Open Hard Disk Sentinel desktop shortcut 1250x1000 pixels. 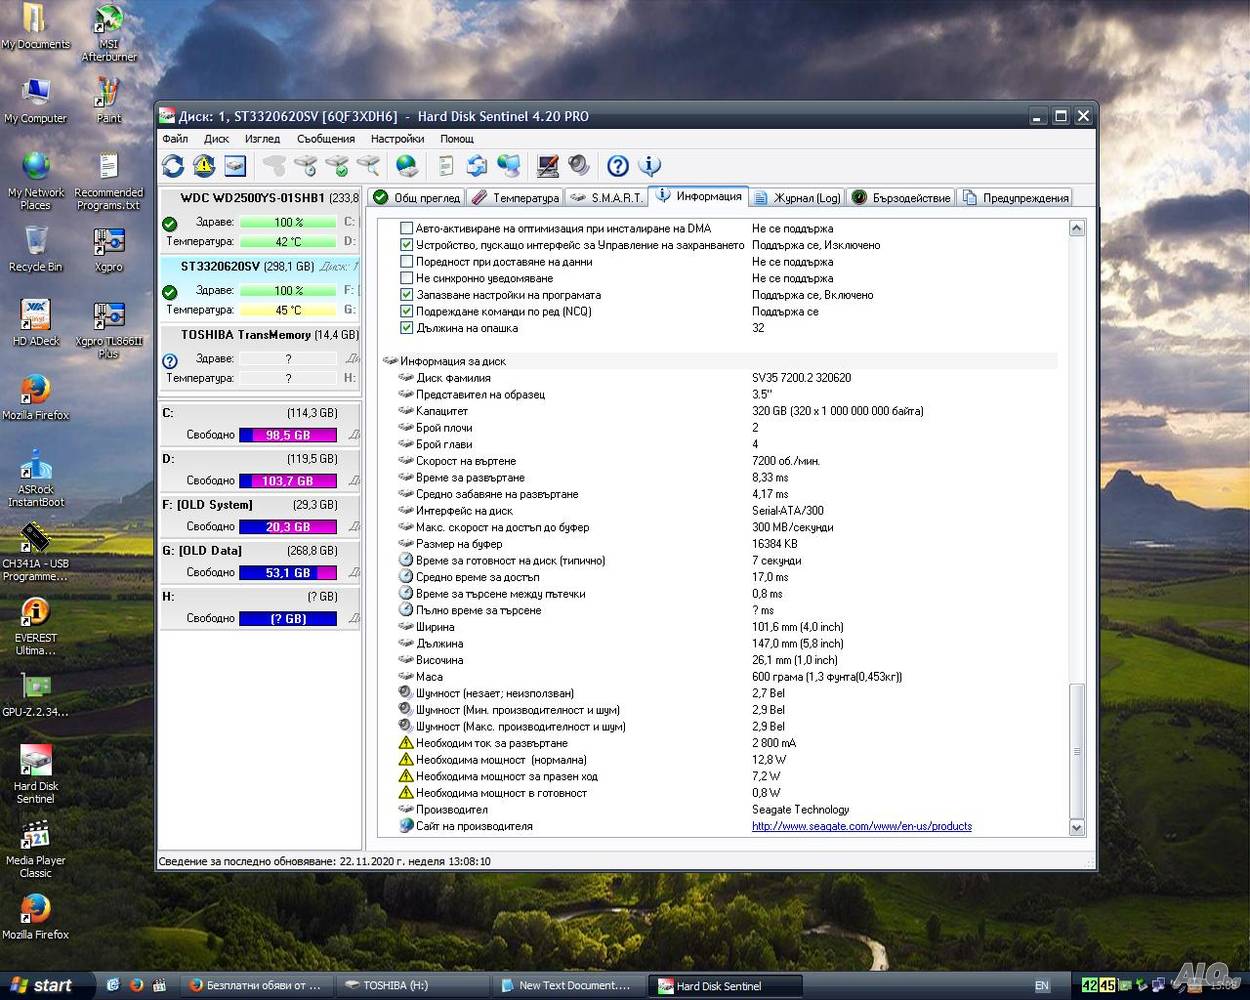[x=36, y=775]
